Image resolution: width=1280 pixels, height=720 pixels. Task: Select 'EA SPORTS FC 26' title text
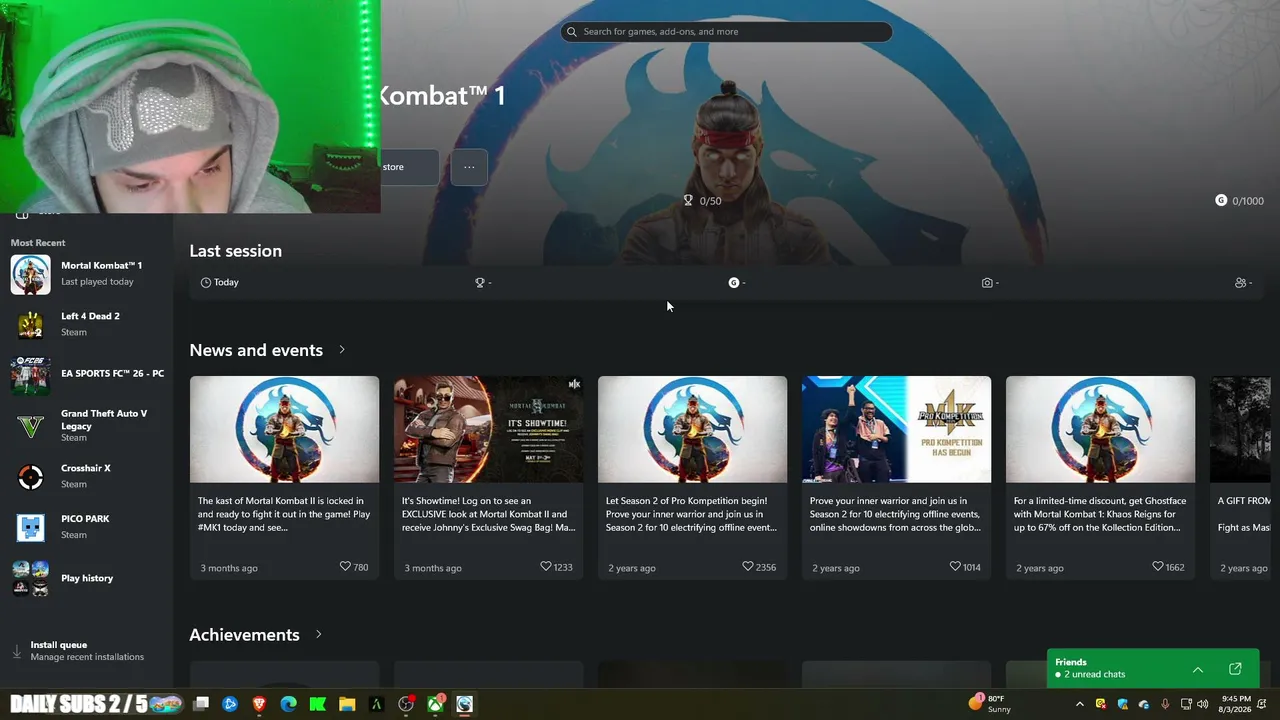[x=112, y=374]
